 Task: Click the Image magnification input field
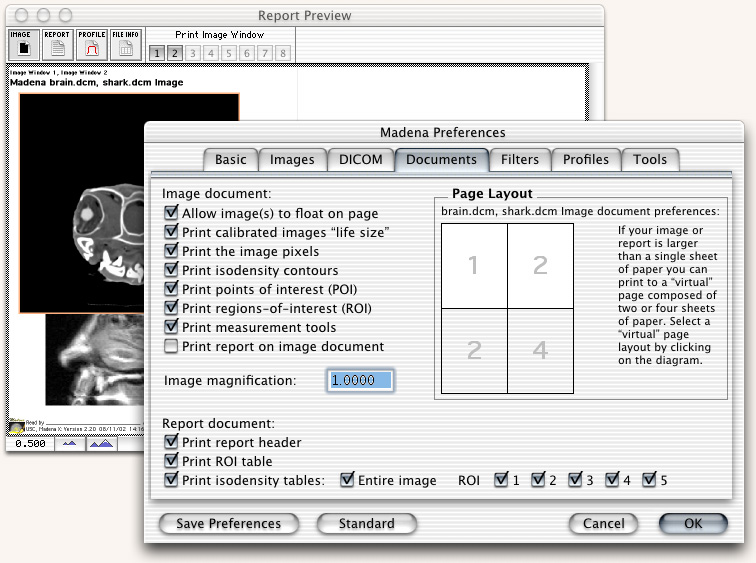[x=360, y=380]
